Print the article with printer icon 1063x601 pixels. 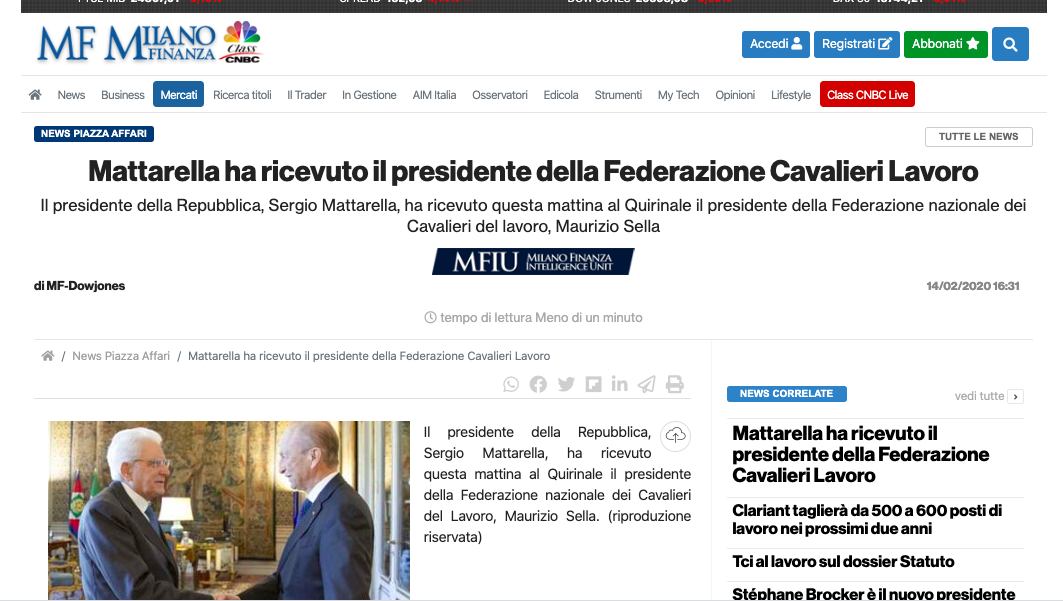point(675,384)
